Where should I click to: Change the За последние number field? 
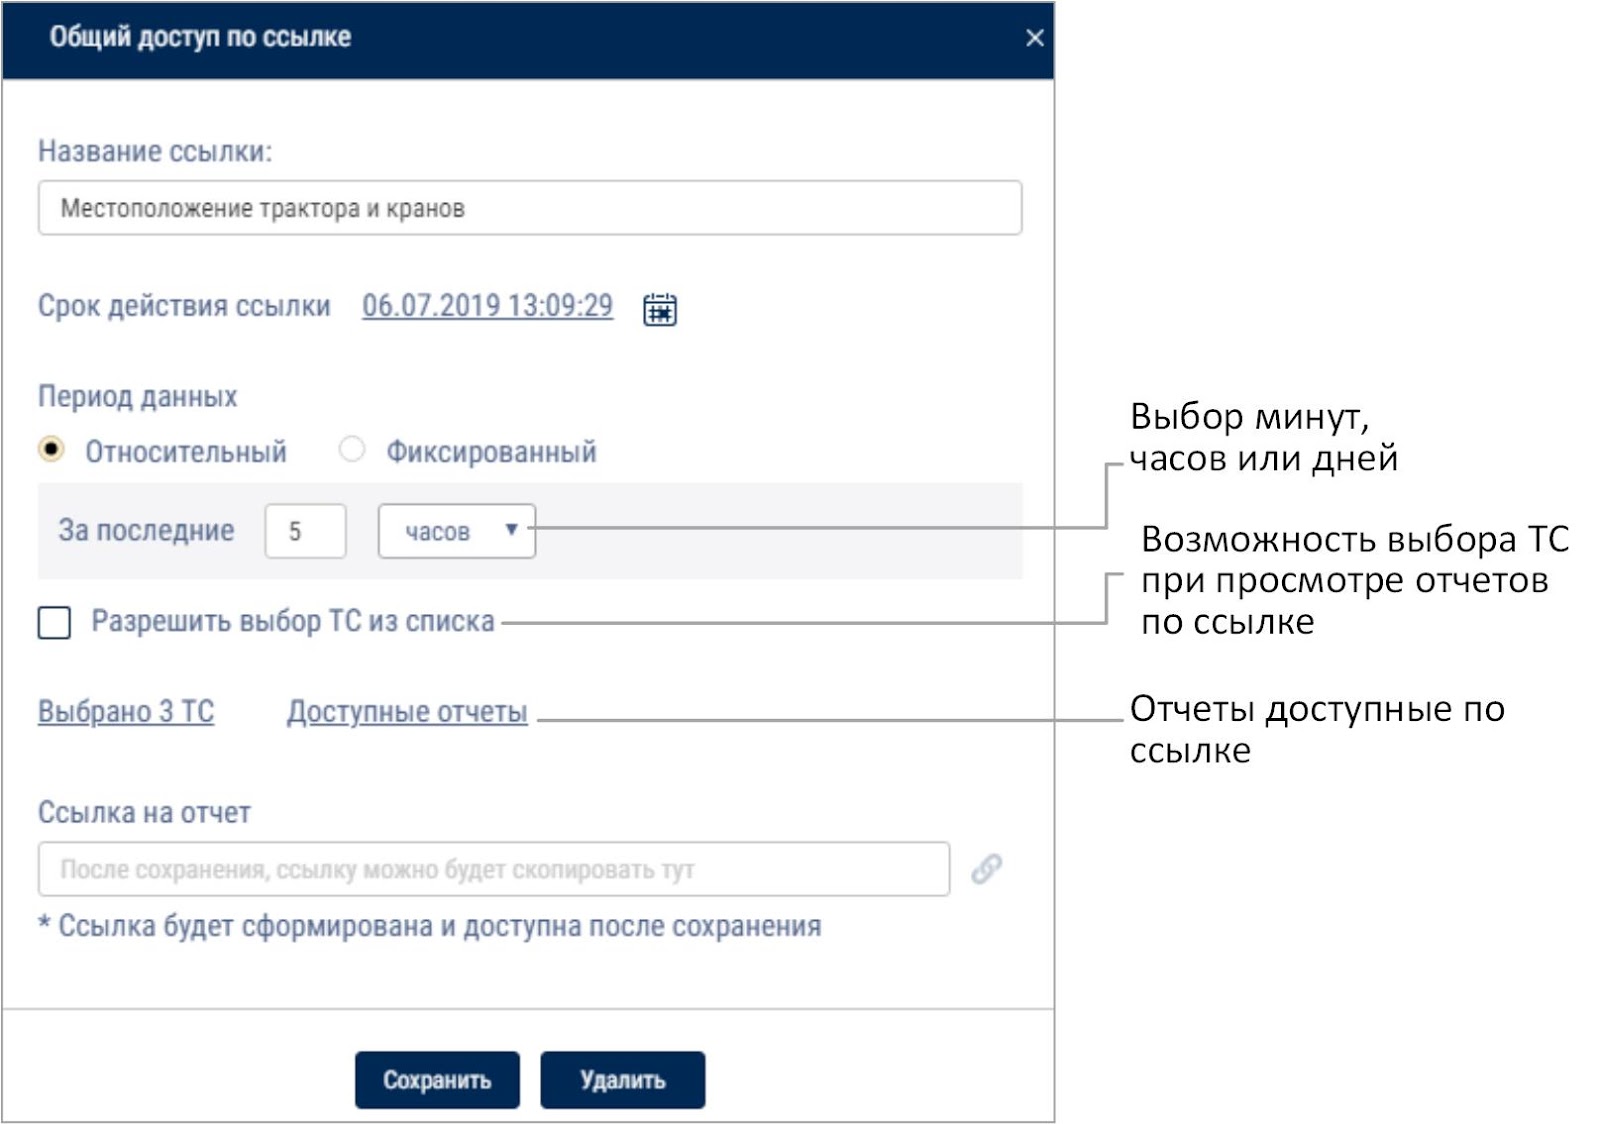(x=305, y=531)
